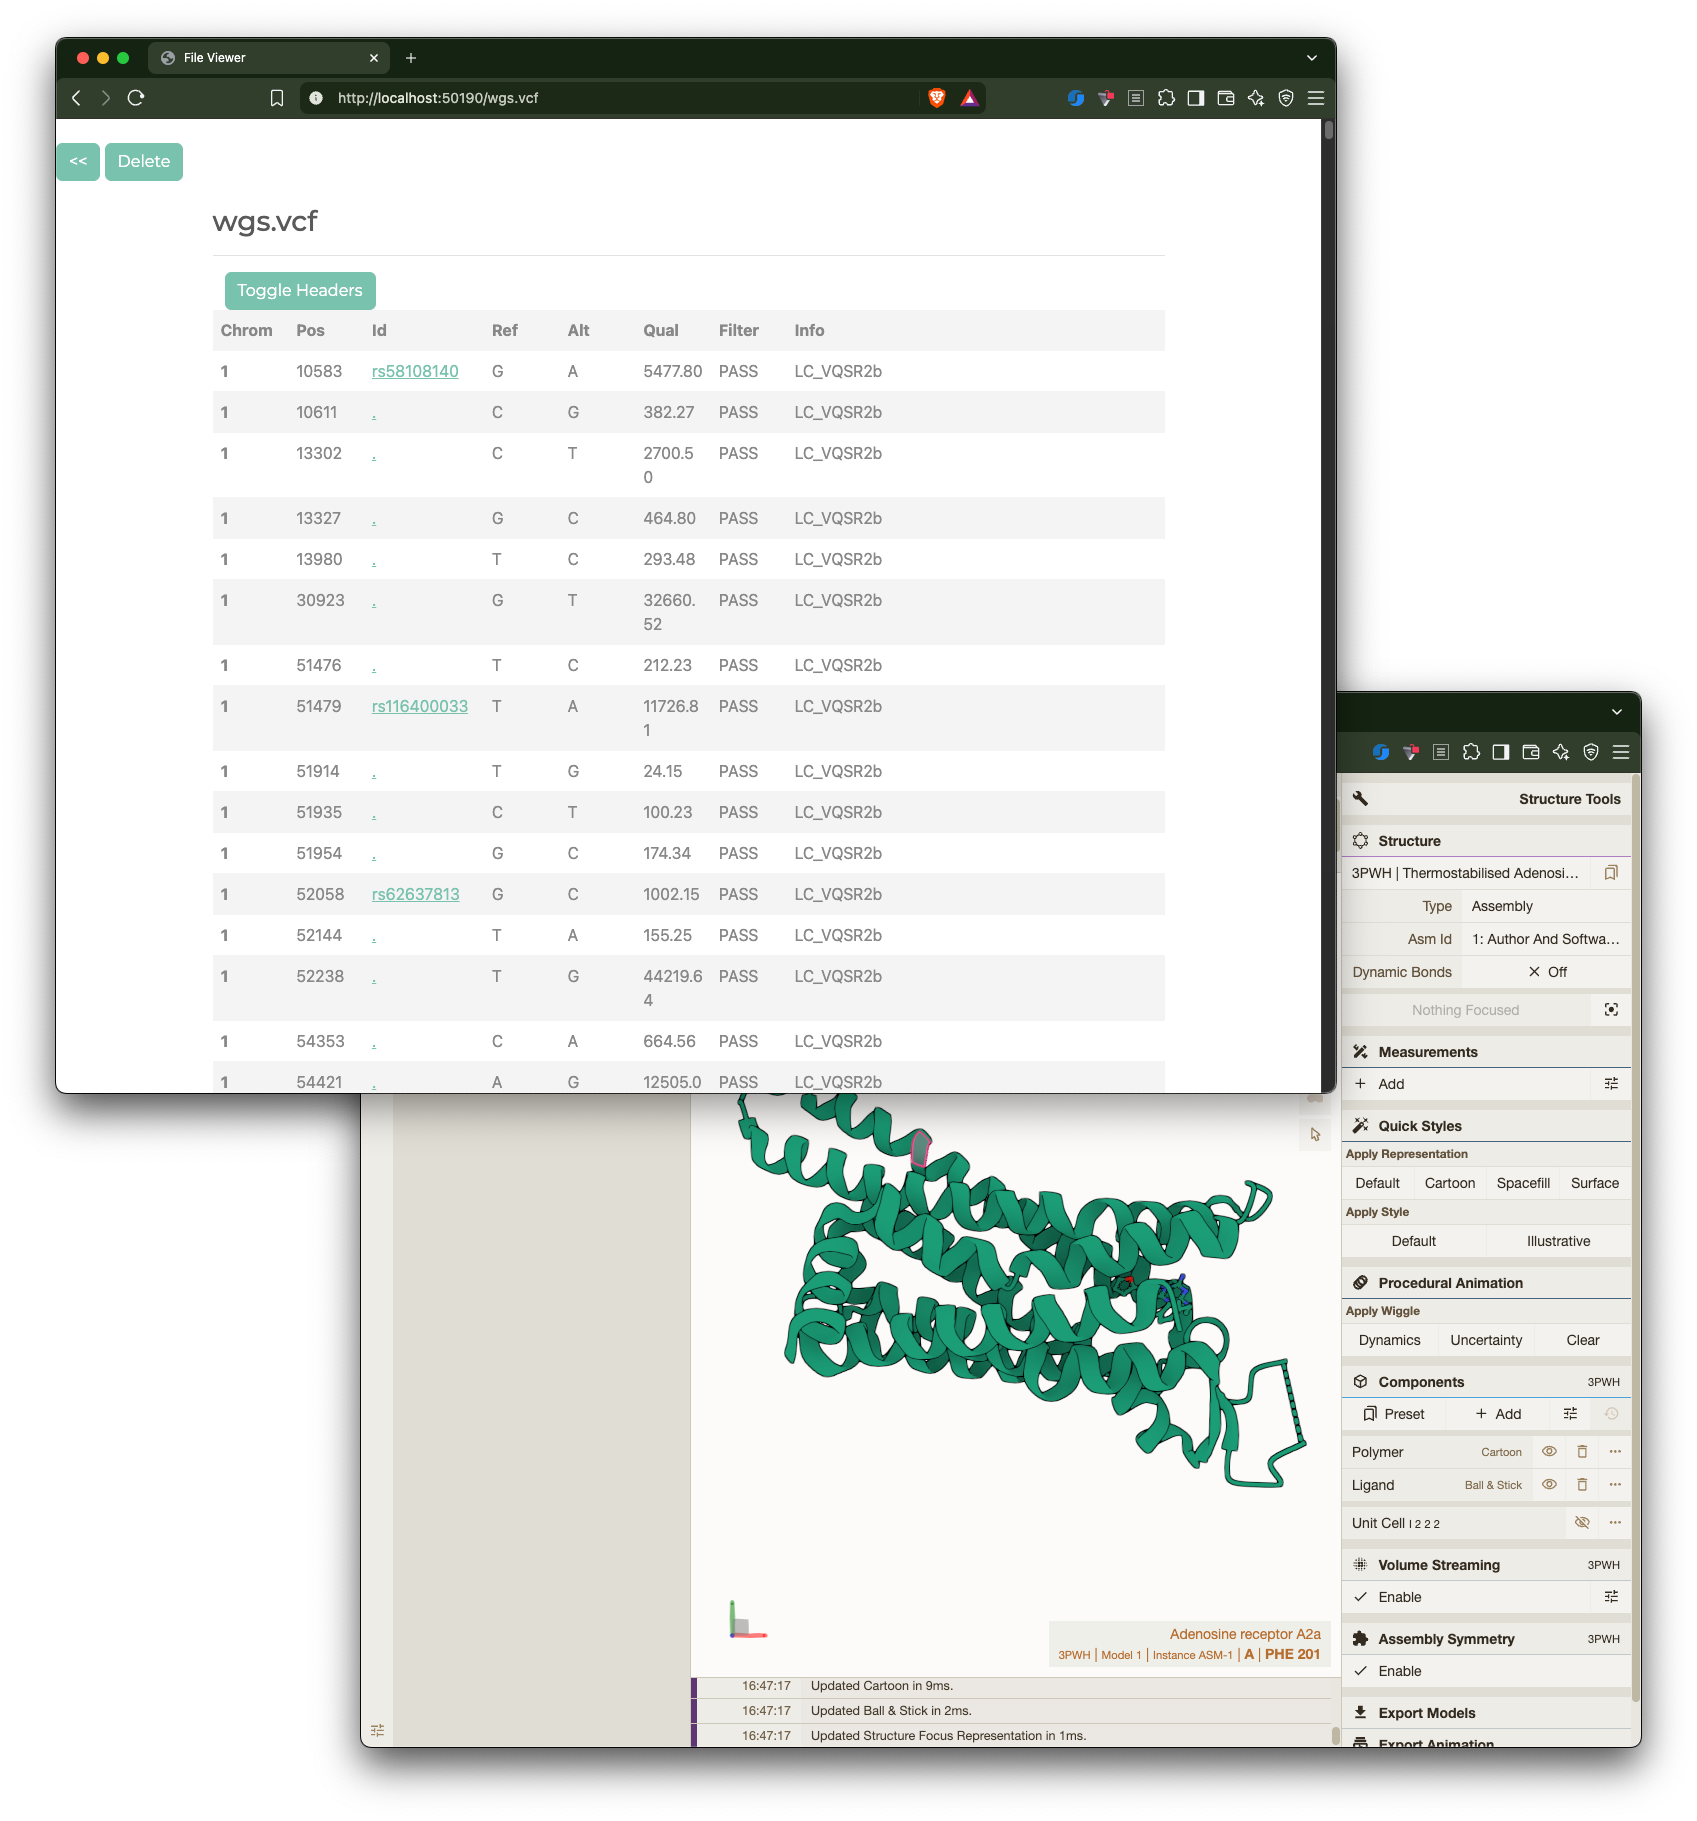This screenshot has width=1697, height=1821.
Task: Open the Preset menu in Components
Action: [x=1394, y=1414]
